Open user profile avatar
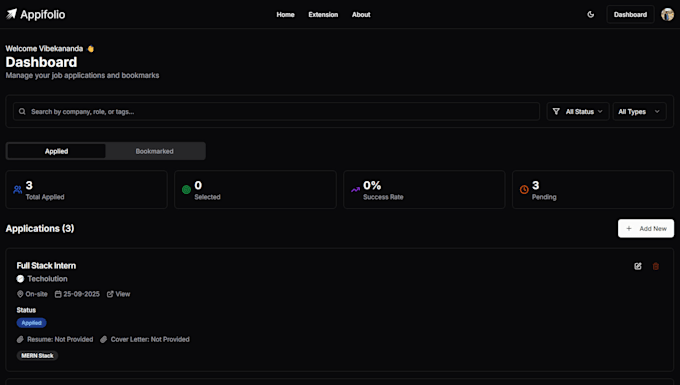This screenshot has height=385, width=680. click(x=667, y=14)
